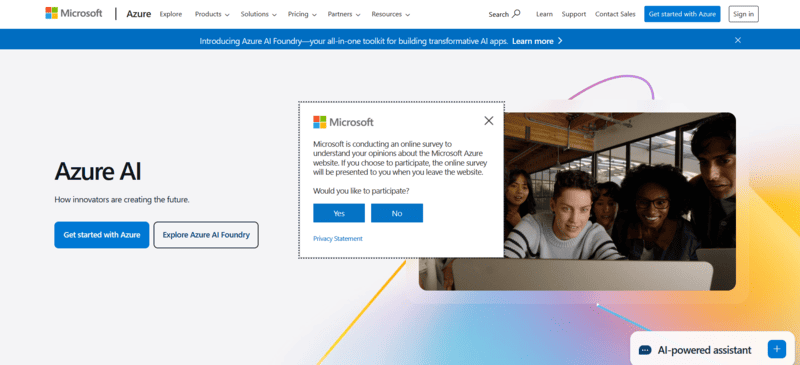800x365 pixels.
Task: Click Explore Azure AI Foundry button
Action: click(206, 235)
